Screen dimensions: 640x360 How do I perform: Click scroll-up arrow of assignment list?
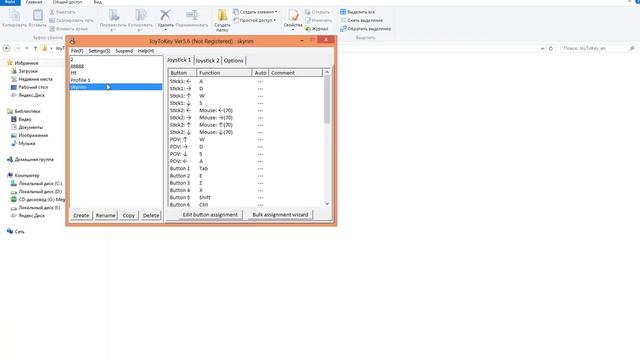click(x=327, y=72)
